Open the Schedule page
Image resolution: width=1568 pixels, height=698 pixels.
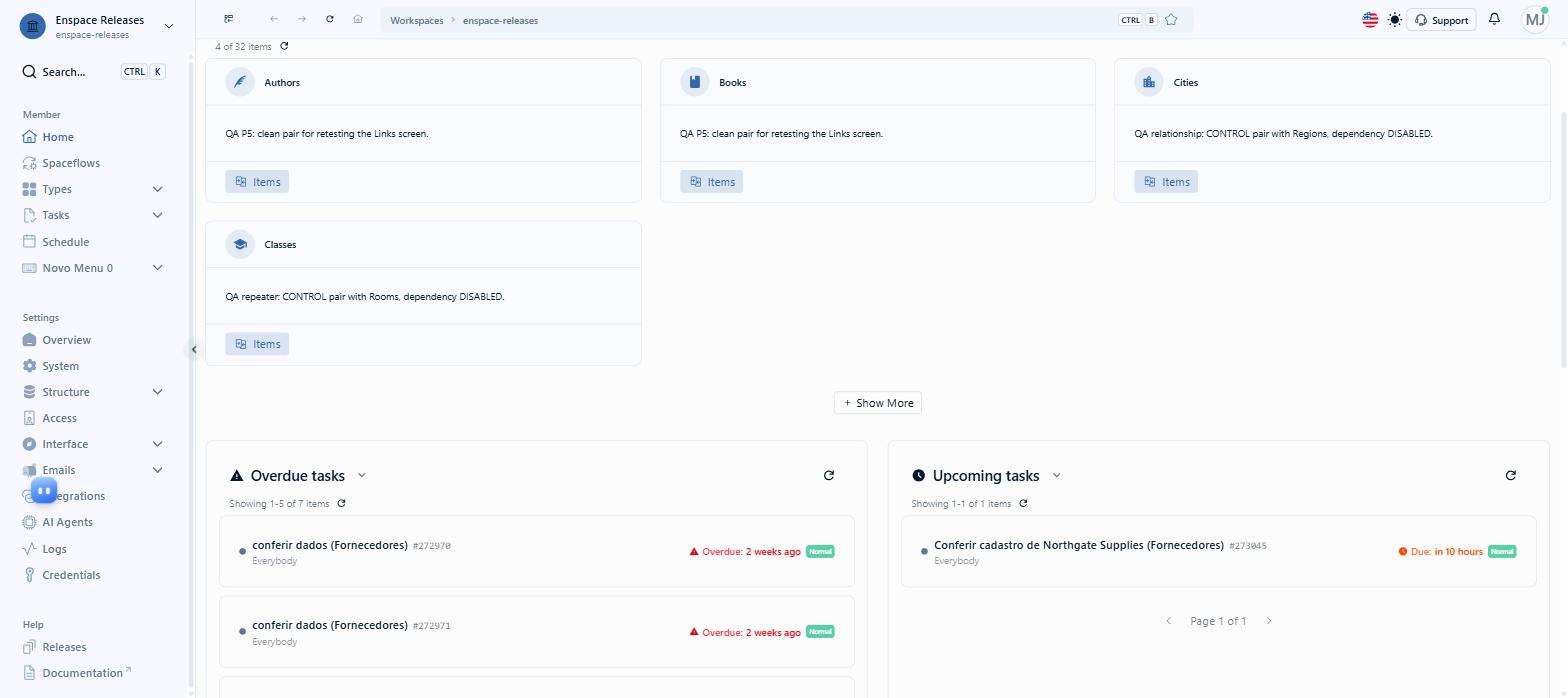click(x=65, y=242)
